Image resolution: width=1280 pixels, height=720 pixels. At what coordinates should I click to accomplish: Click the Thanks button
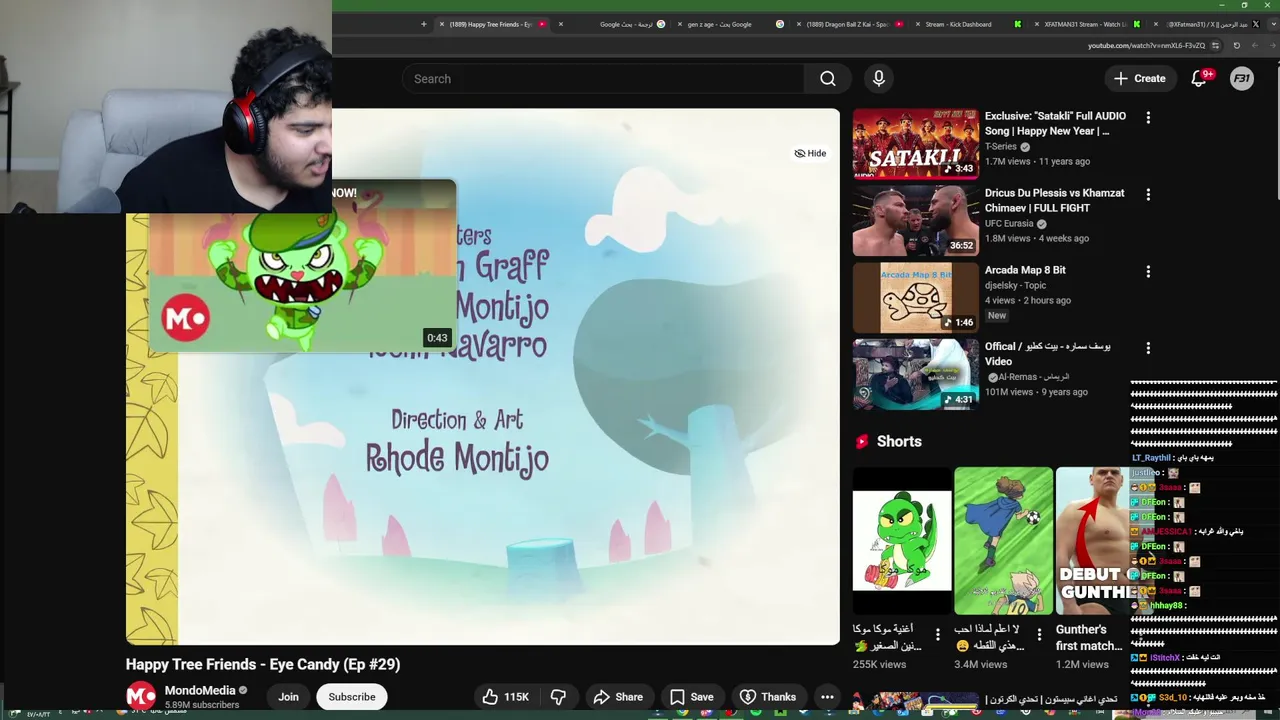point(767,697)
